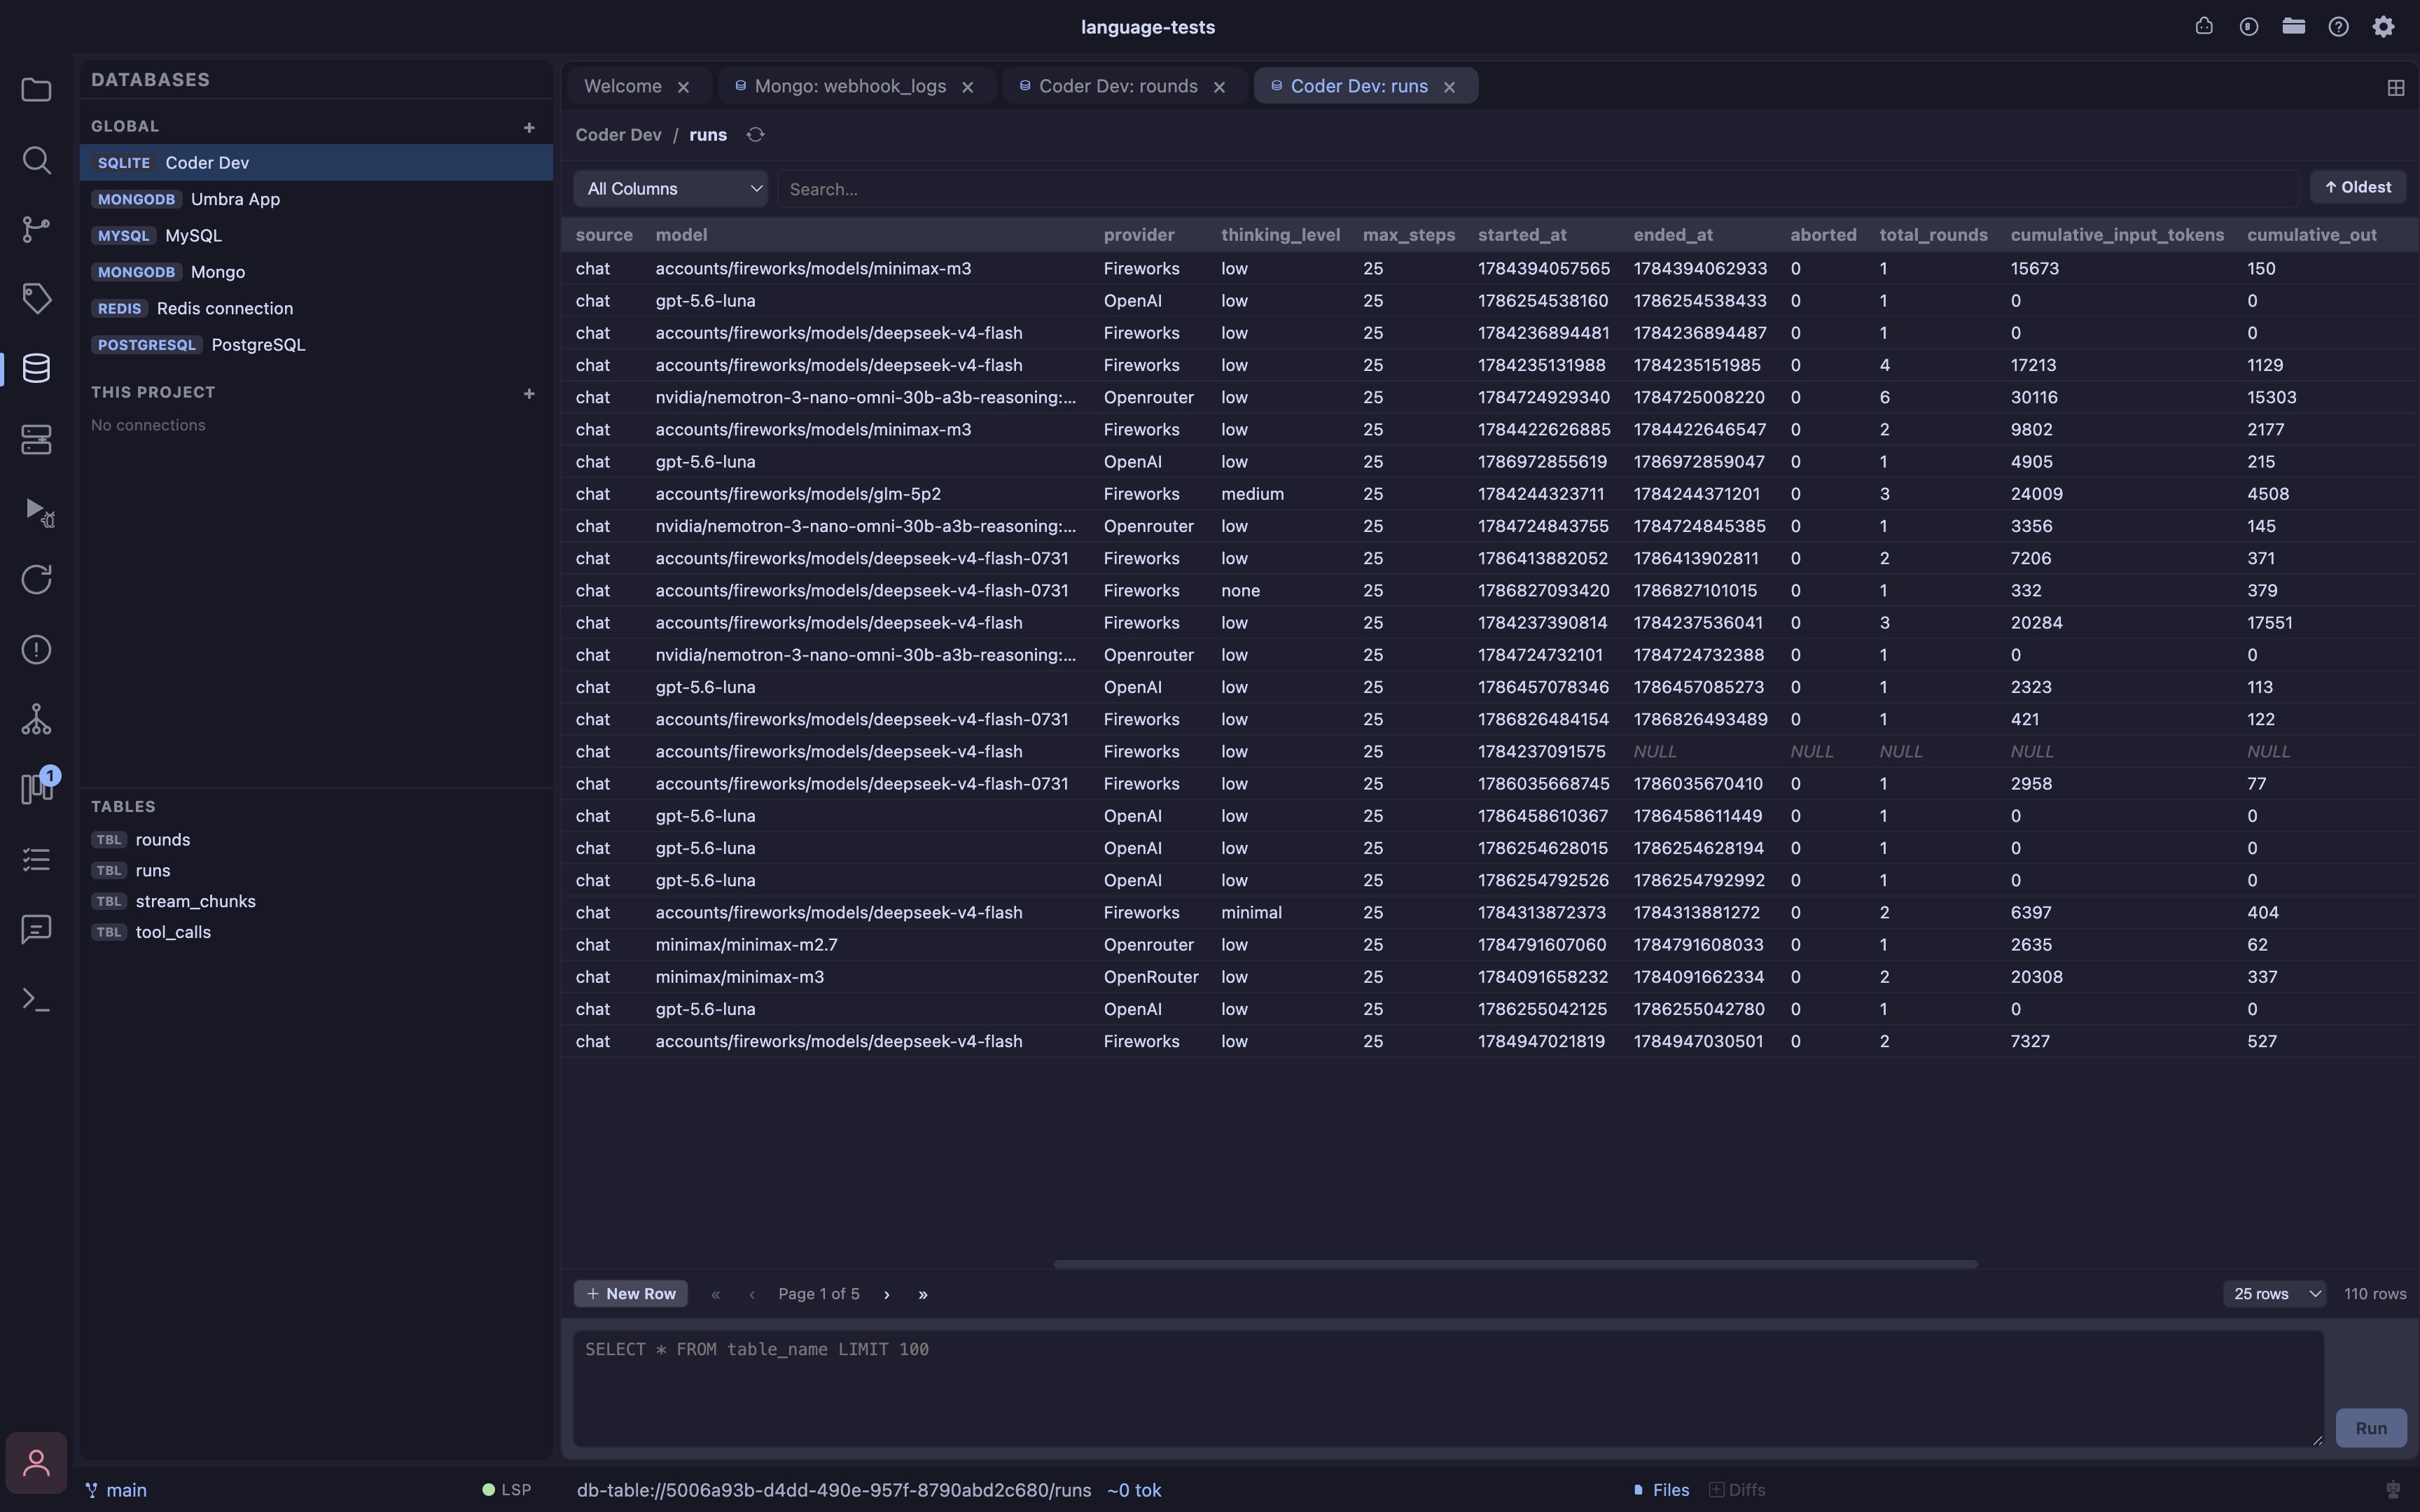The height and width of the screenshot is (1512, 2420).
Task: Switch to Files view in status bar
Action: (1661, 1490)
